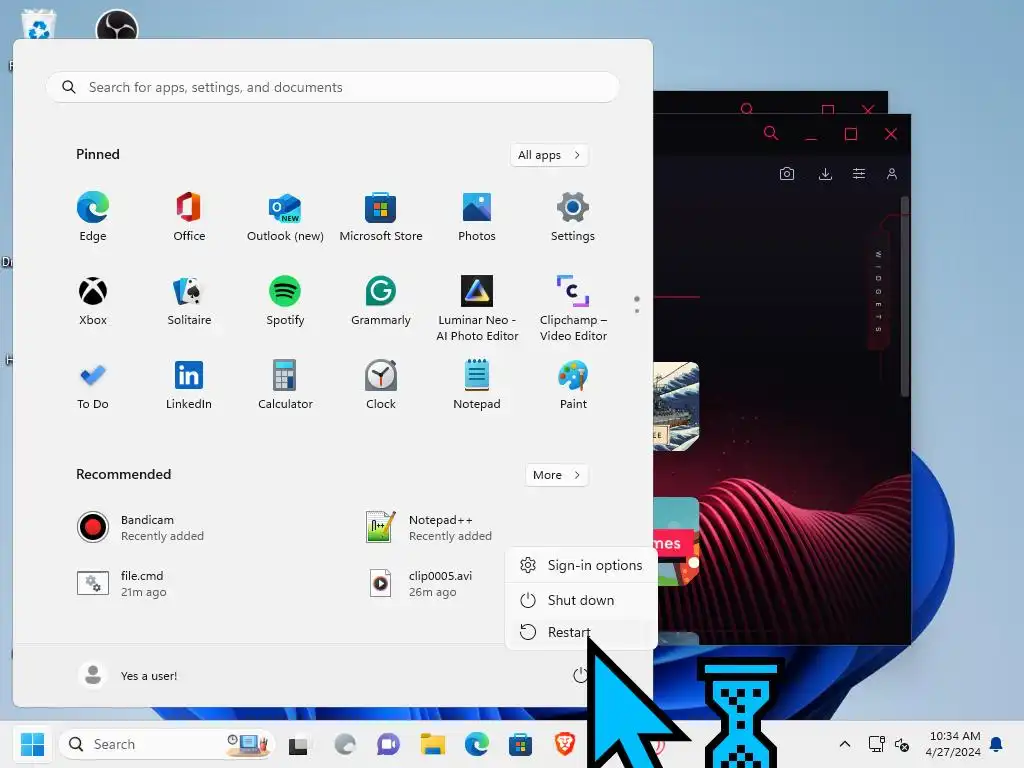Launch Spotify from Start menu
The width and height of the screenshot is (1024, 768).
pos(285,301)
